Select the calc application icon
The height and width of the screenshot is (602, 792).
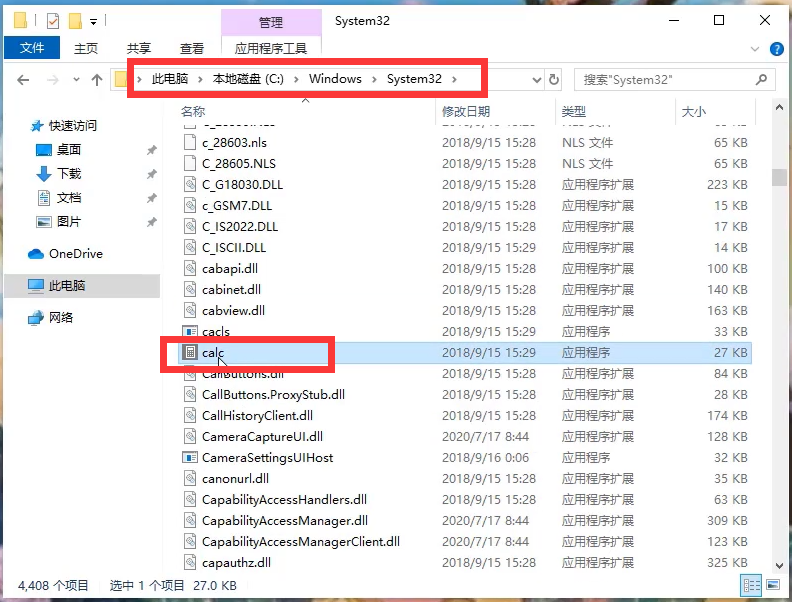(190, 352)
